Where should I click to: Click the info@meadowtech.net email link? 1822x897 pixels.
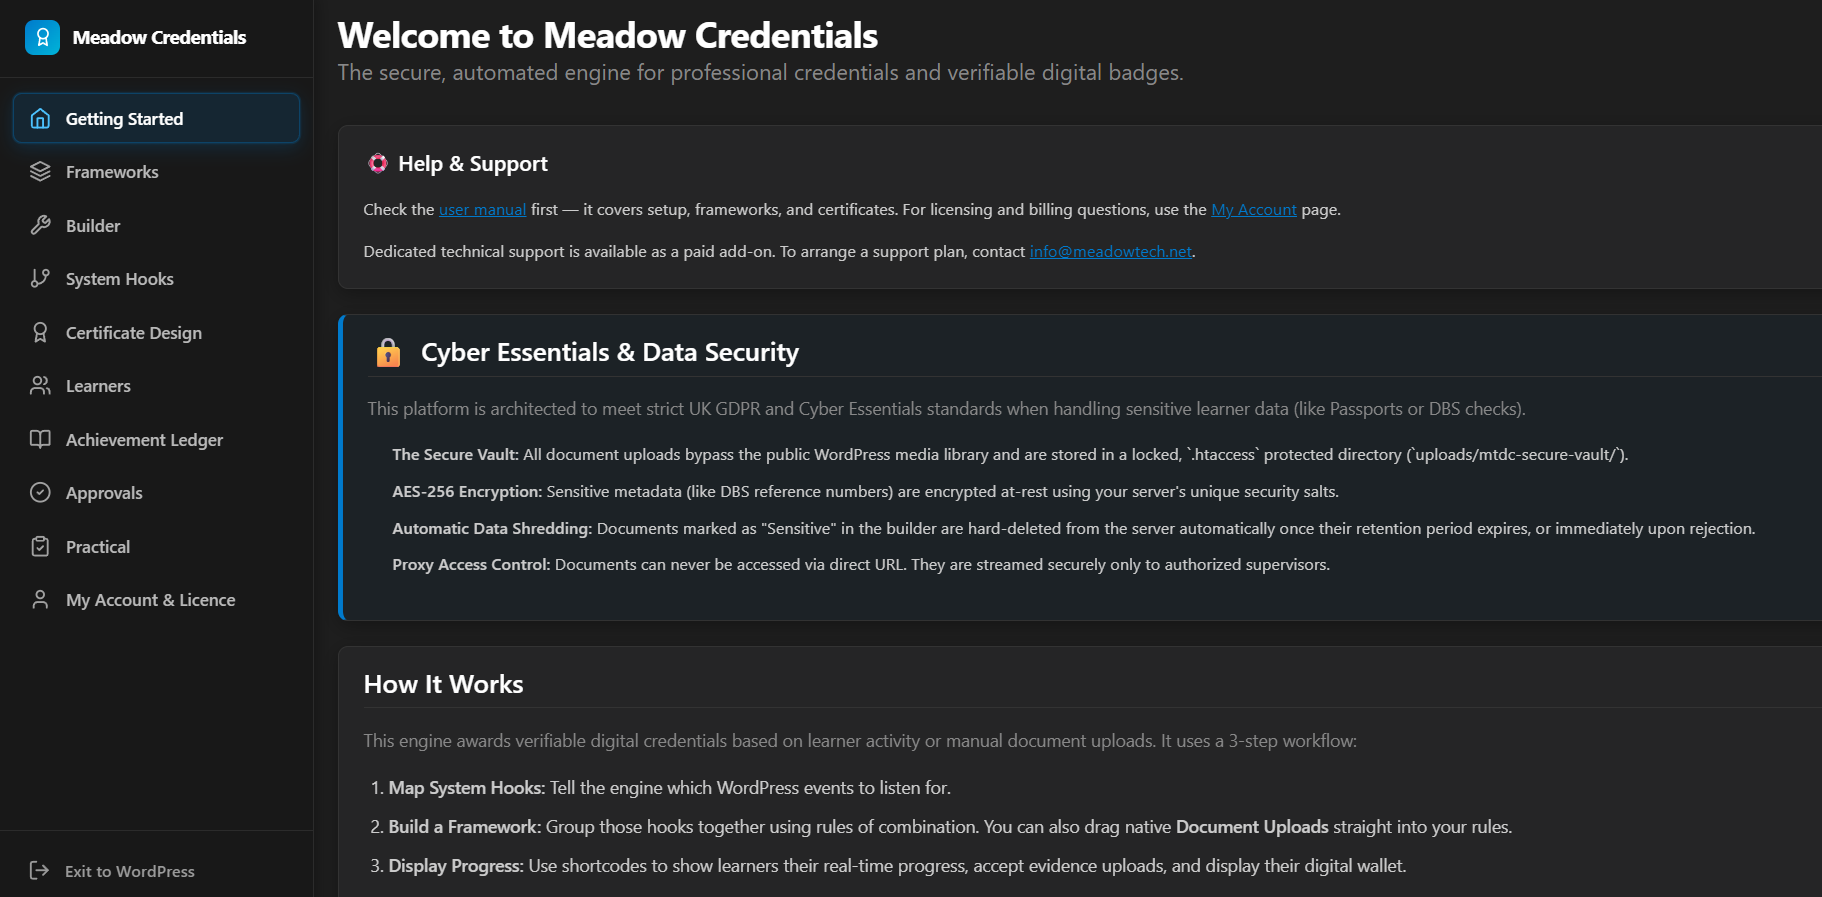pyautogui.click(x=1110, y=252)
